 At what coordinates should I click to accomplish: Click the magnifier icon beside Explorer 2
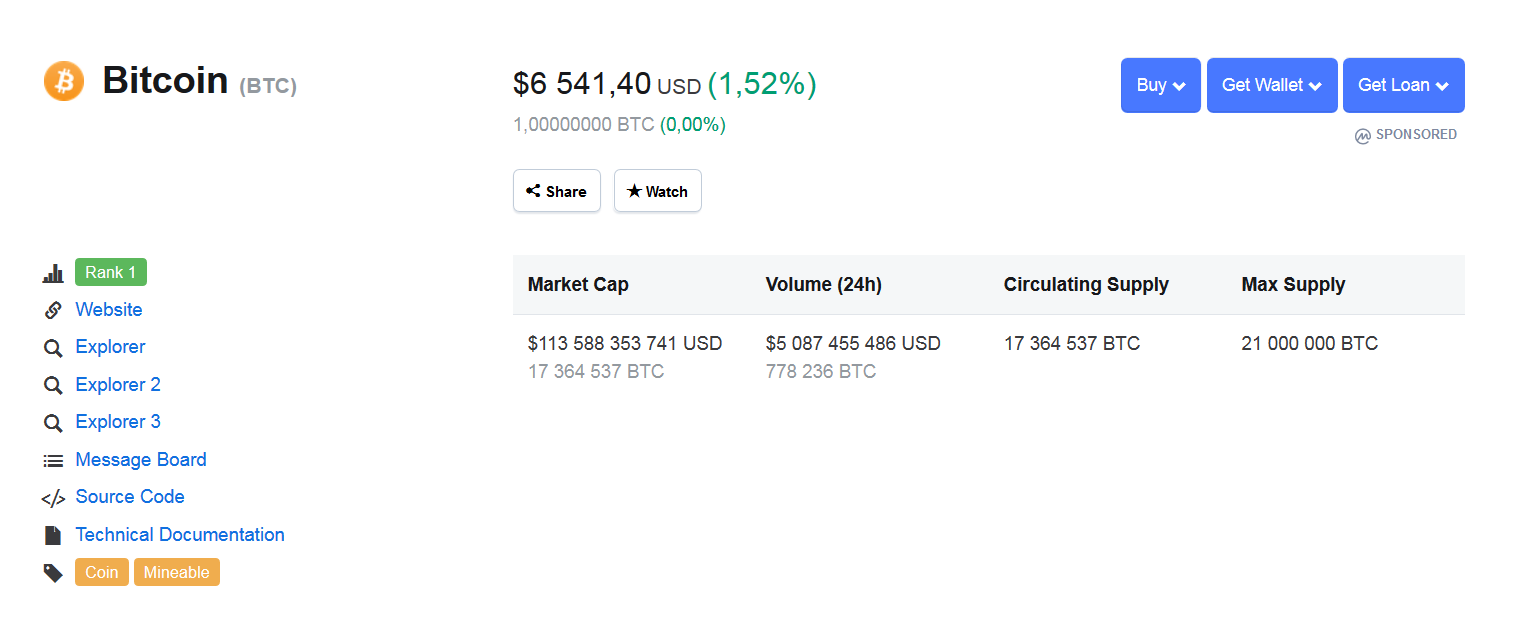point(53,385)
